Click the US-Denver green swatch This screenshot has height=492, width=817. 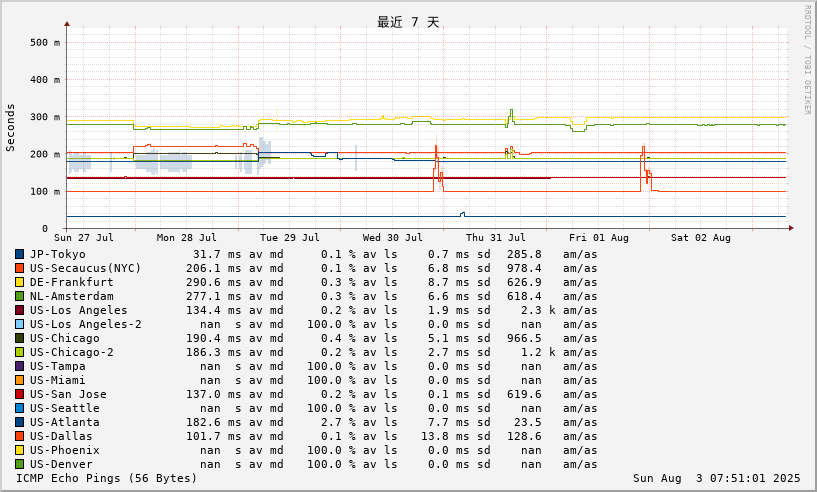[19, 464]
